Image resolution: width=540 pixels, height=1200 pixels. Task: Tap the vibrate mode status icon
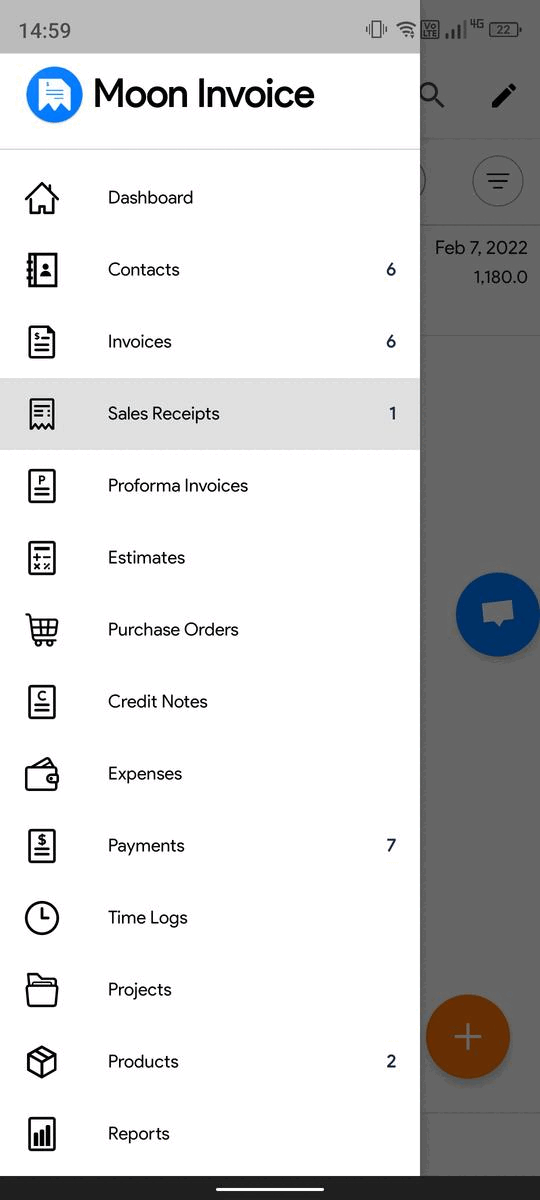point(377,30)
